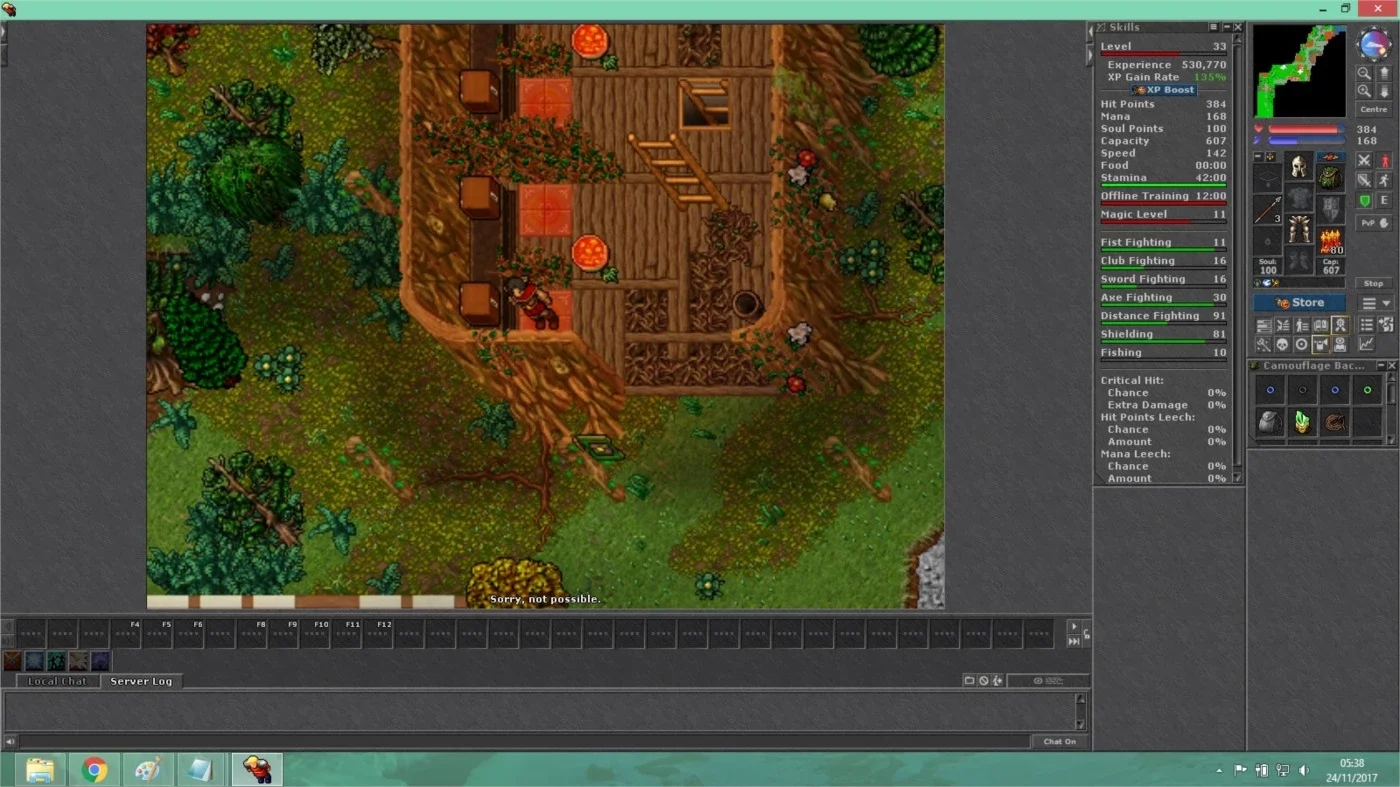Click the ignore (circle-slash) chat icon
Viewport: 1400px width, 787px height.
984,680
